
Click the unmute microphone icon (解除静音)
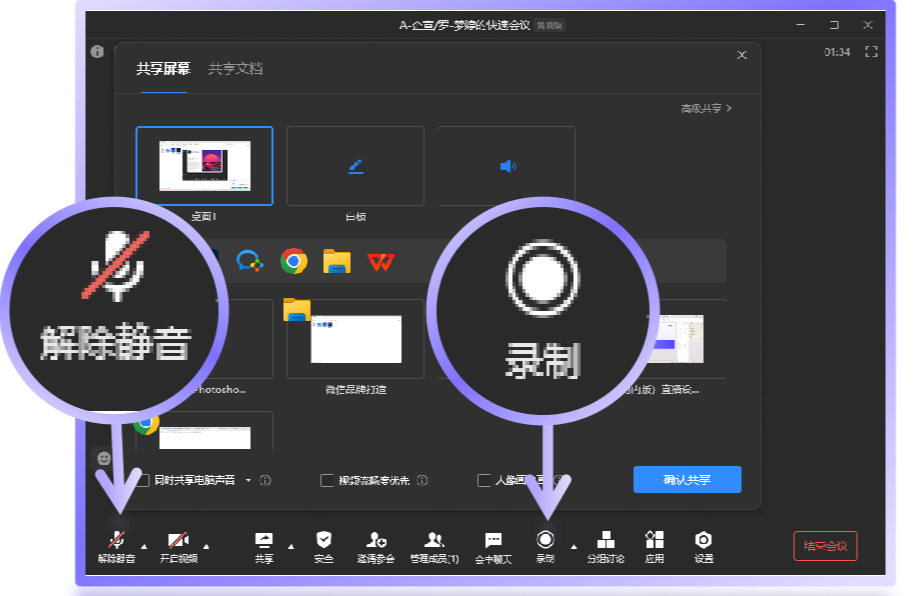click(117, 540)
